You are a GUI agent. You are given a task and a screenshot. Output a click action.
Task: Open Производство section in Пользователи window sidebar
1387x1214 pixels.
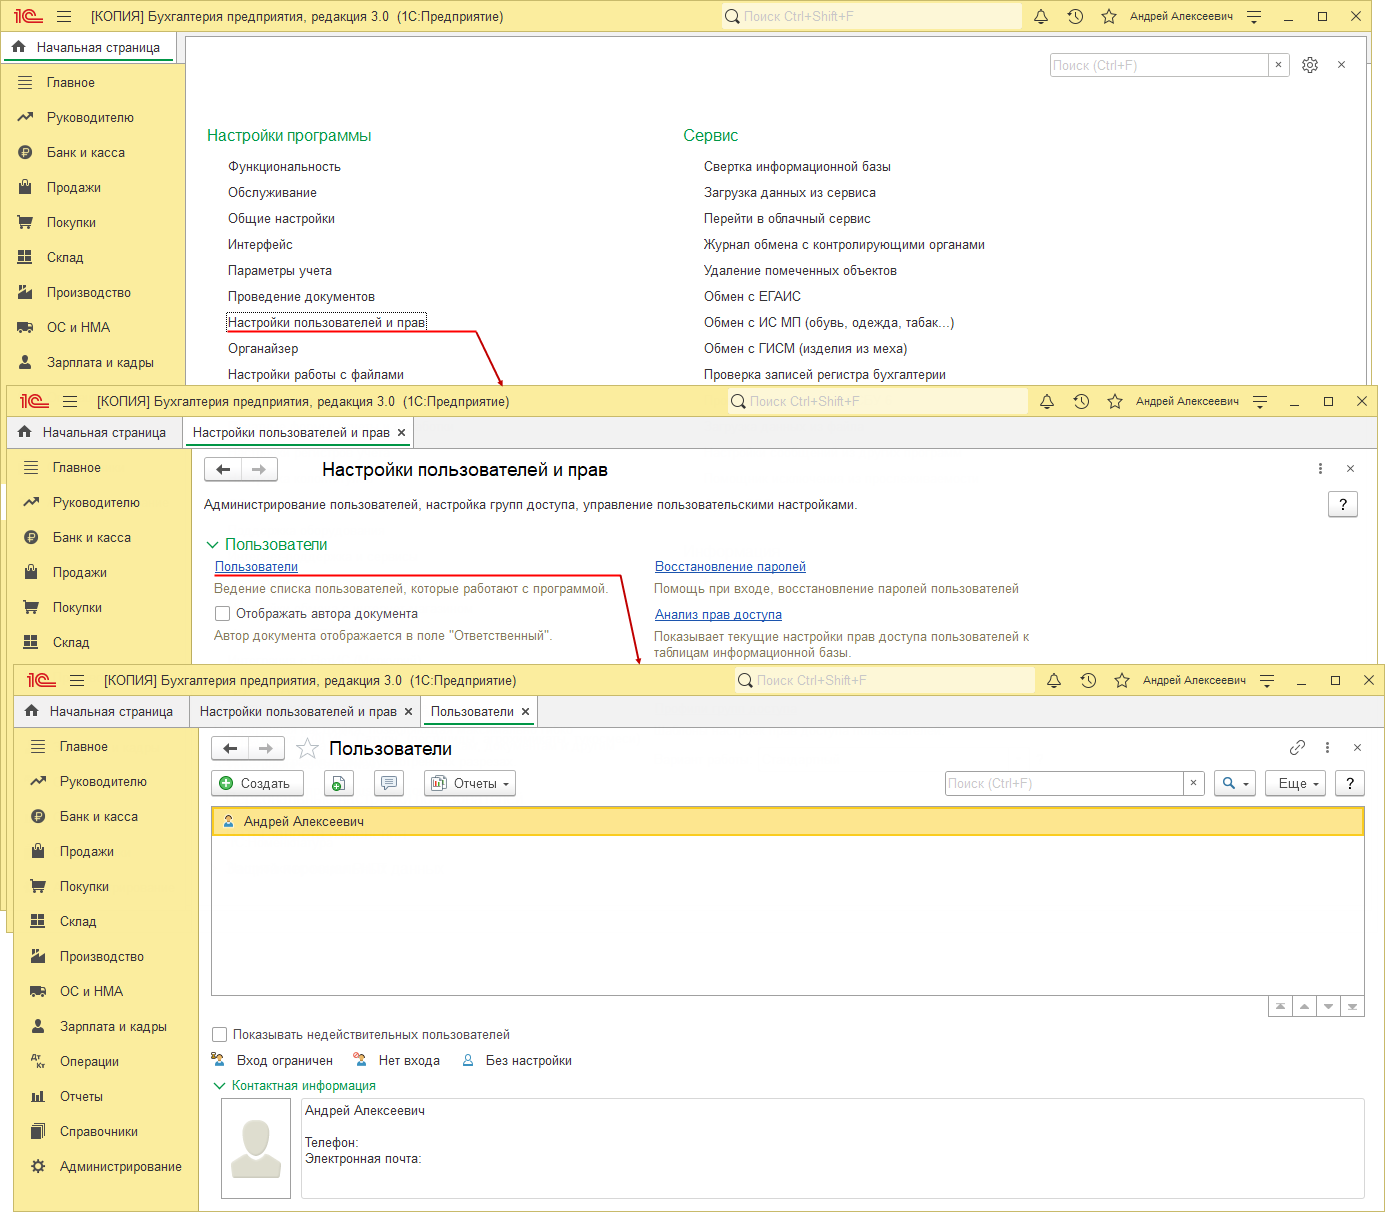(102, 957)
